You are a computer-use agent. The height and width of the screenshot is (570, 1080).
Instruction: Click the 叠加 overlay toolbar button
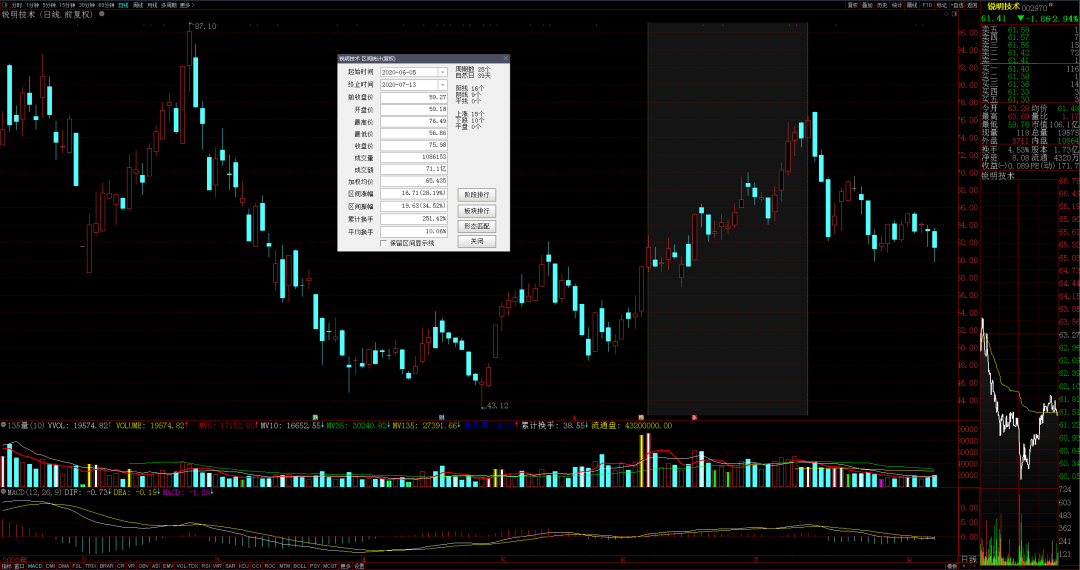tap(867, 5)
